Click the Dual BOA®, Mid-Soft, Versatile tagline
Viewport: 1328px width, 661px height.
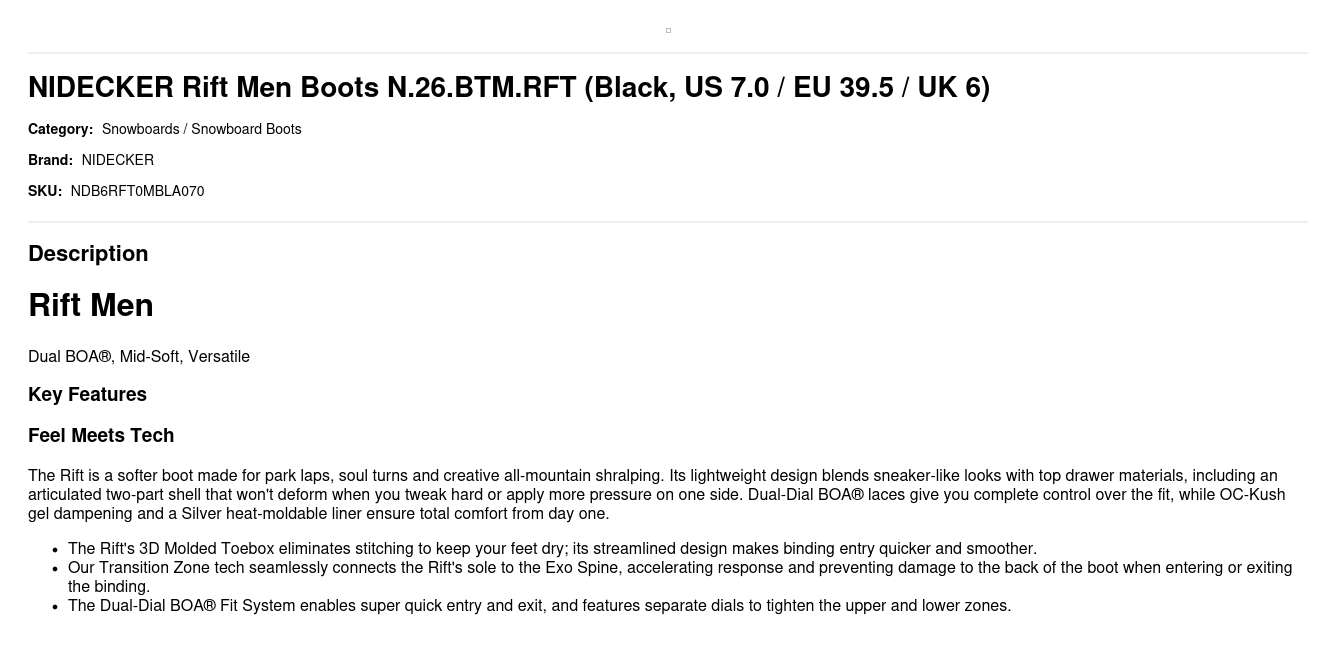click(x=139, y=357)
